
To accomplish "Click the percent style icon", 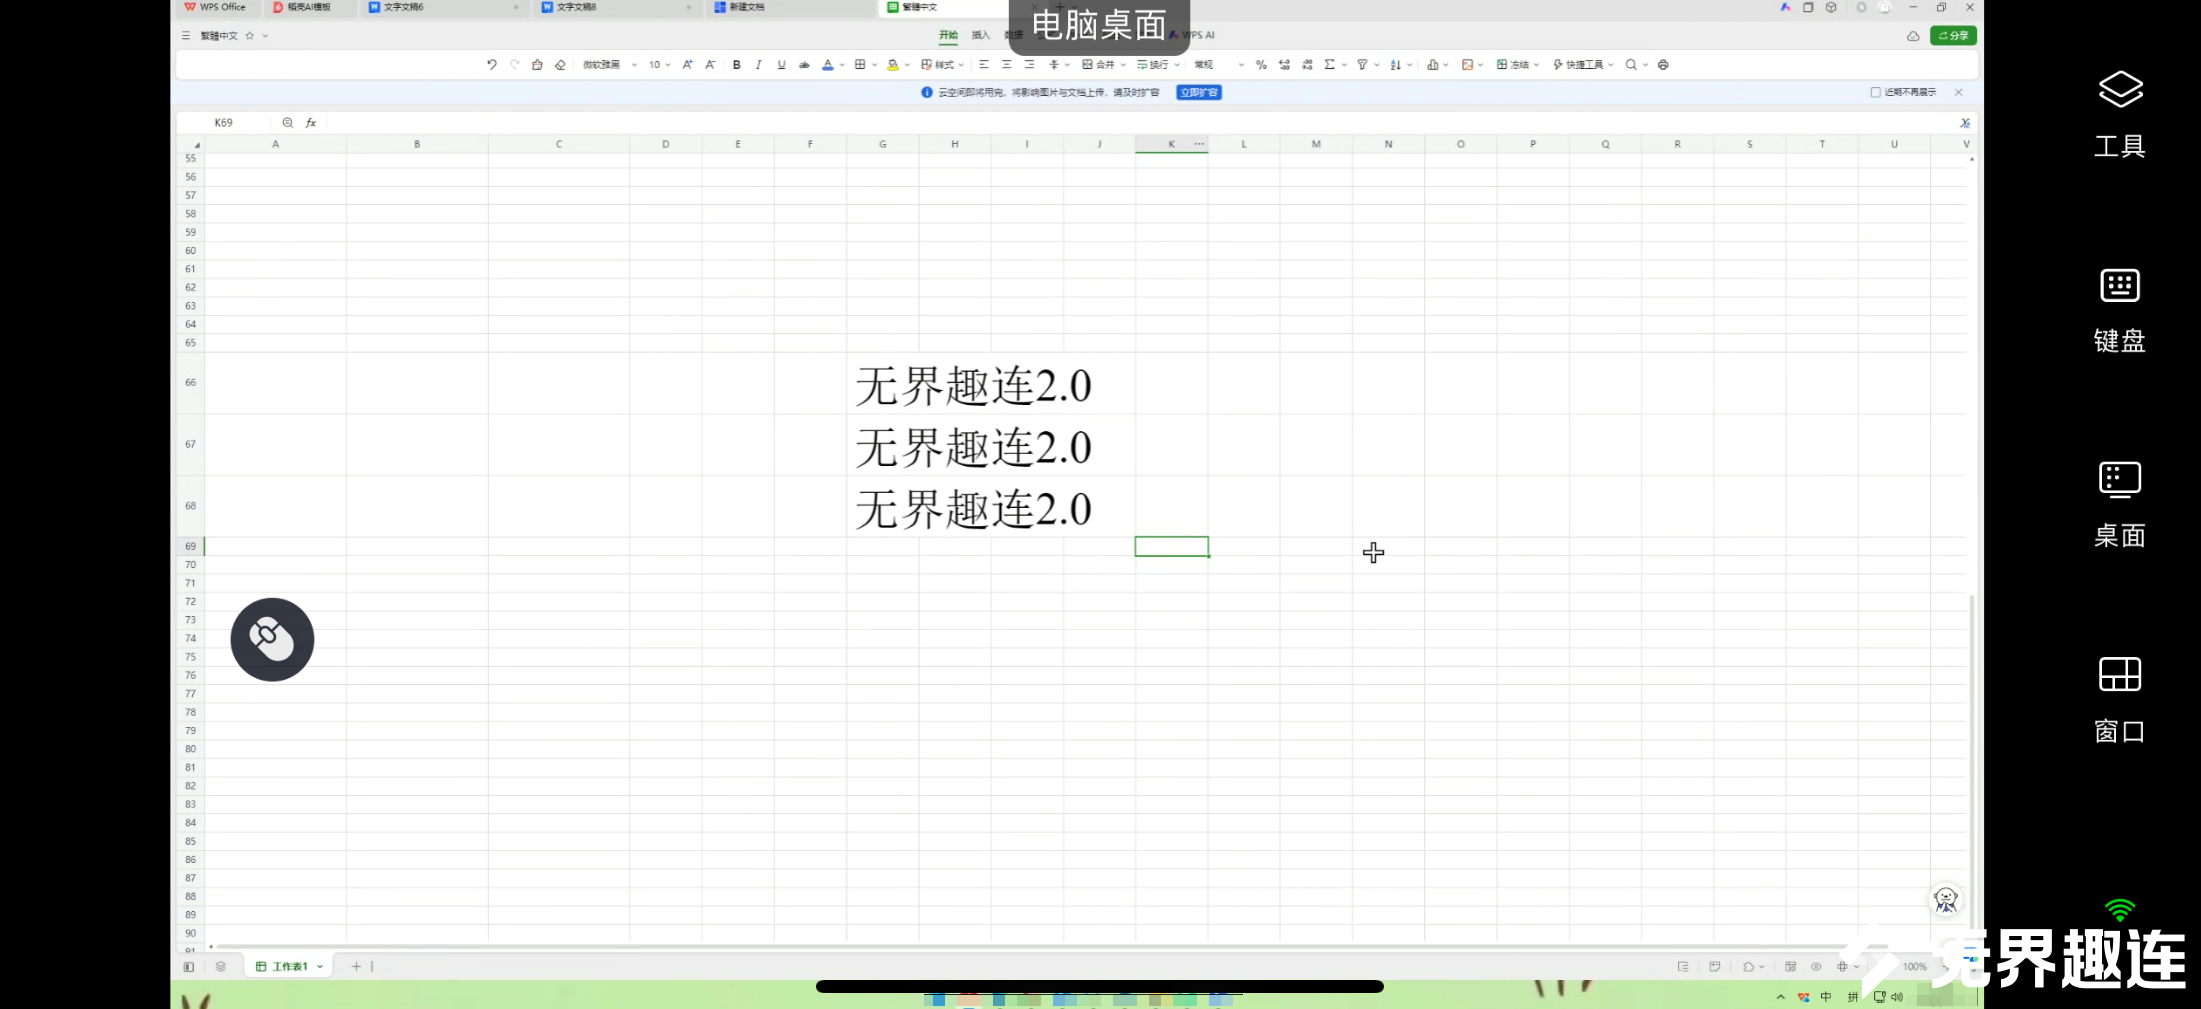I will [x=1261, y=64].
